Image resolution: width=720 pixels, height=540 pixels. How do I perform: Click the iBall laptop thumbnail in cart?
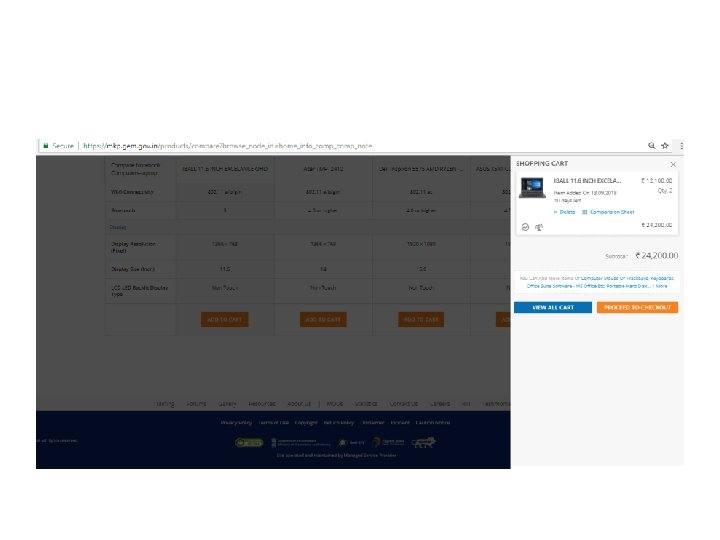(532, 188)
